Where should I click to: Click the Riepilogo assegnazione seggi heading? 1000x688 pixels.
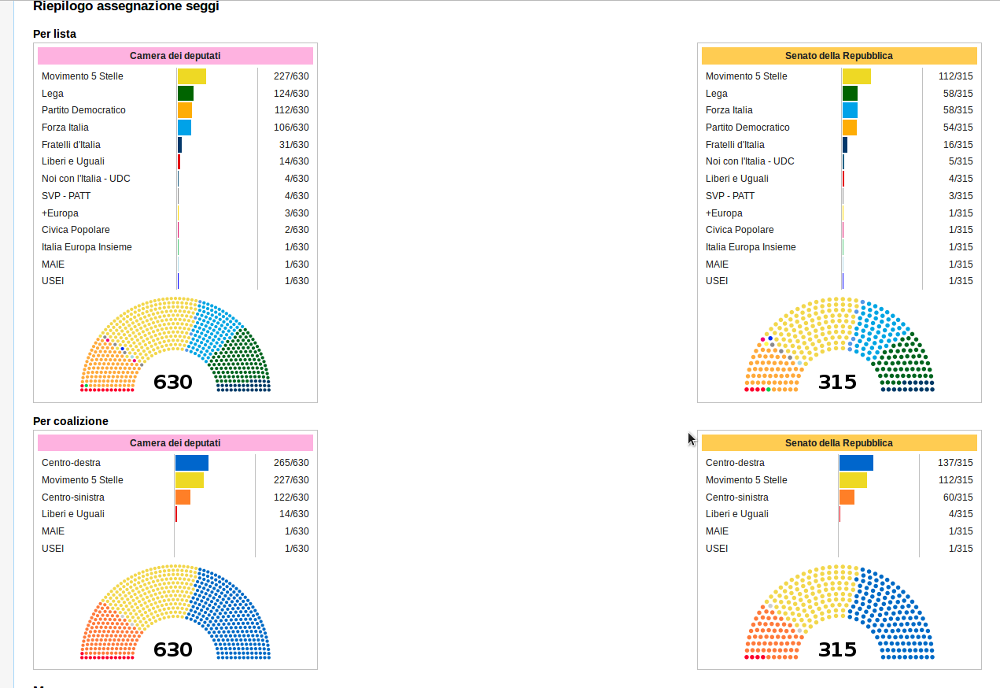click(126, 7)
